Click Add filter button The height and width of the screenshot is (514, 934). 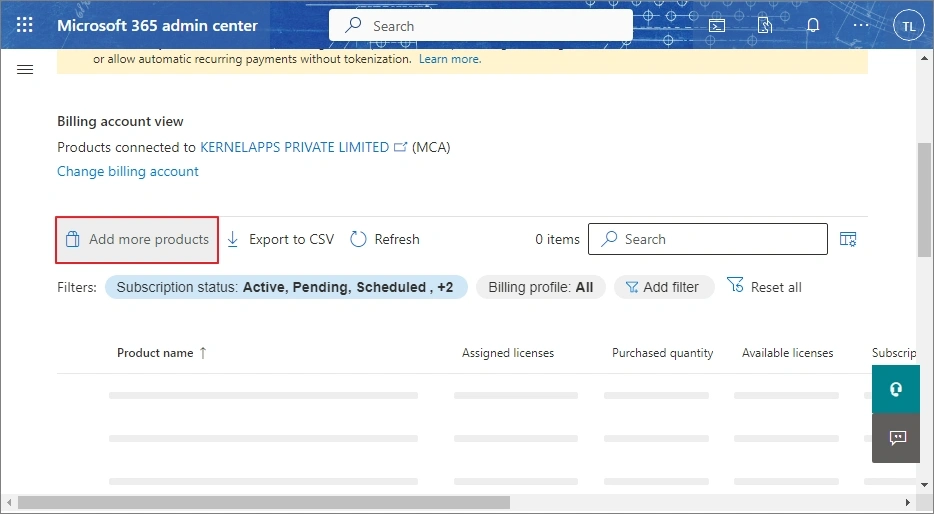(664, 287)
